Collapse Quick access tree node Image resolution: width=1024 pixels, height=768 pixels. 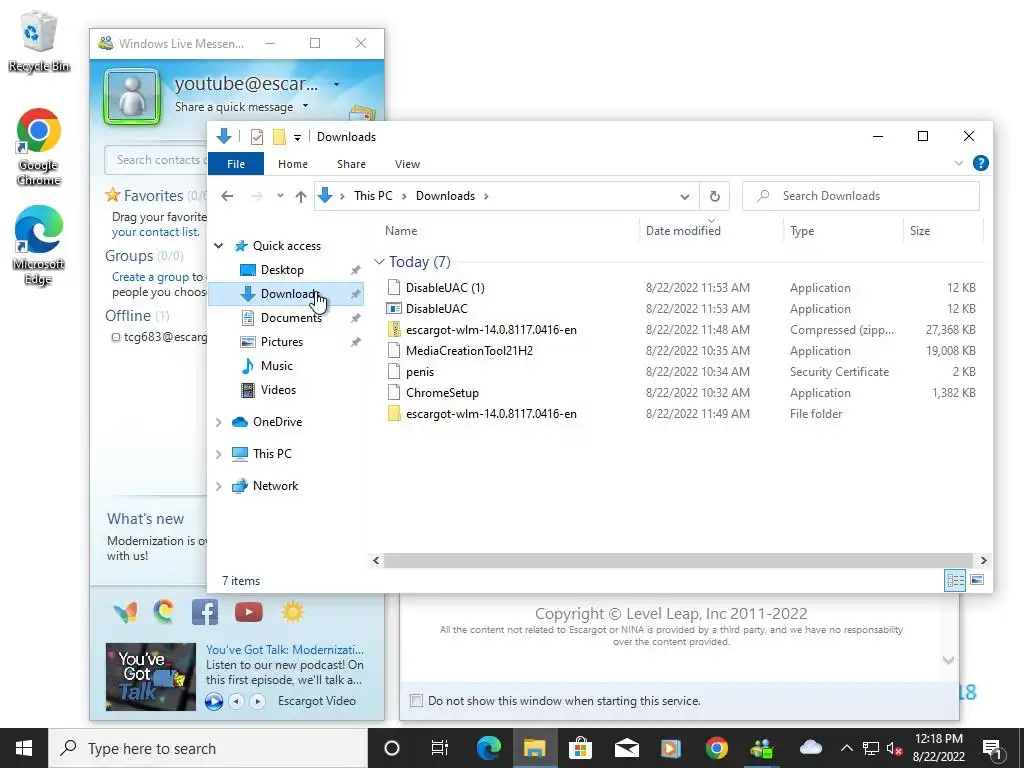[x=219, y=246]
